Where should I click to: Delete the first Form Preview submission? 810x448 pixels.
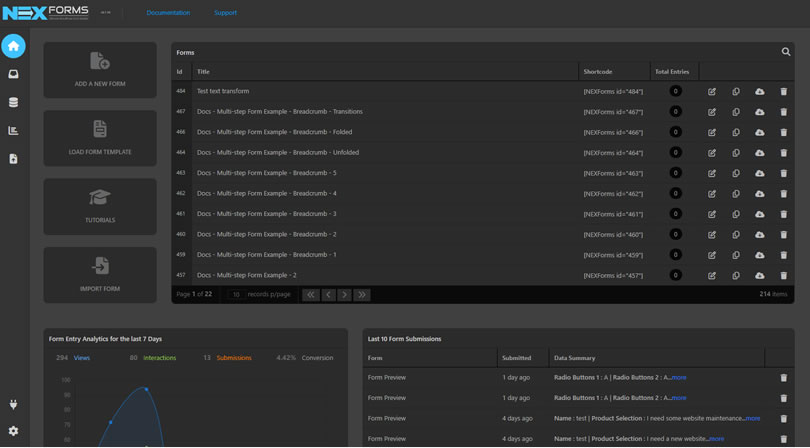(784, 378)
